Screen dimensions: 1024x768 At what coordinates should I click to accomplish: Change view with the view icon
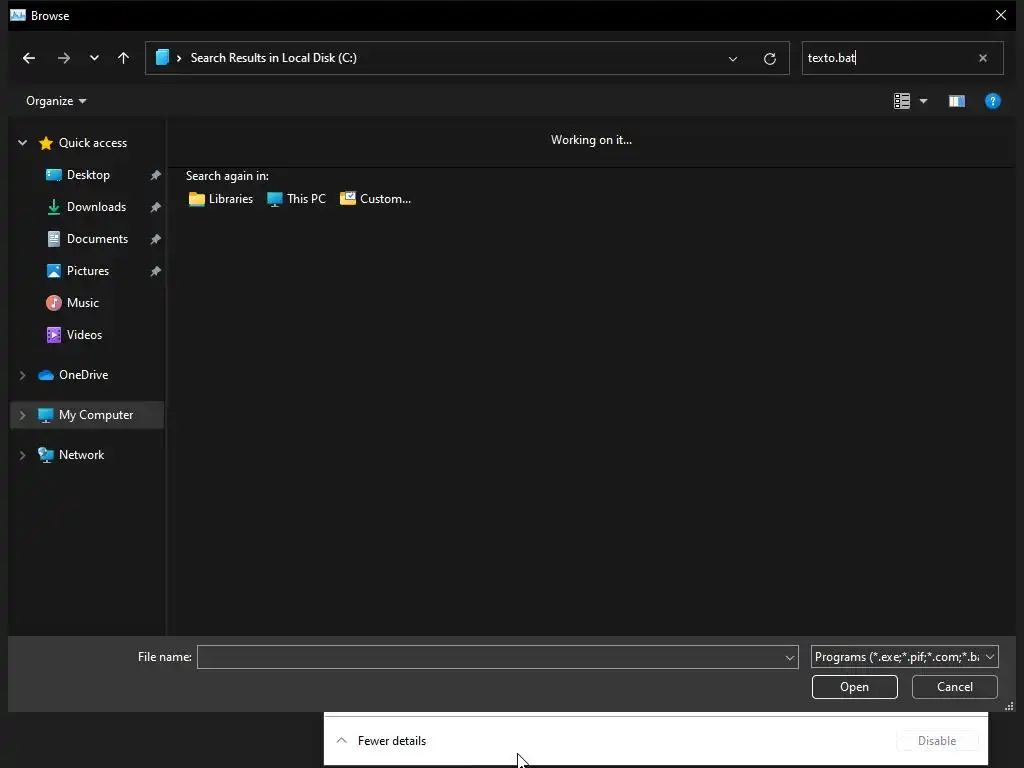902,101
